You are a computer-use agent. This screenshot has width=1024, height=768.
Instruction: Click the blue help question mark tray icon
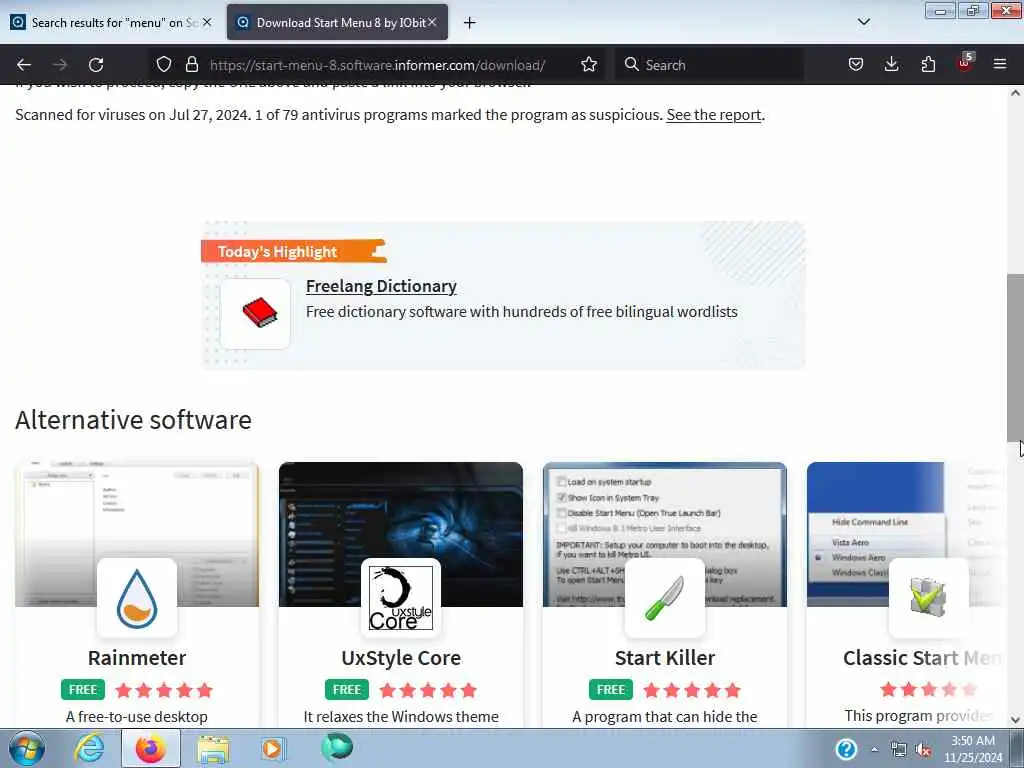point(846,749)
